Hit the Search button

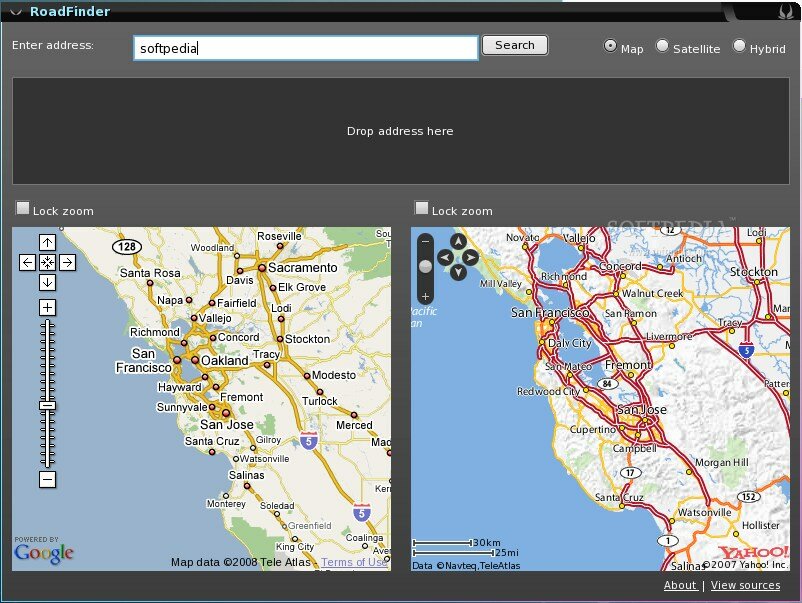tap(515, 45)
